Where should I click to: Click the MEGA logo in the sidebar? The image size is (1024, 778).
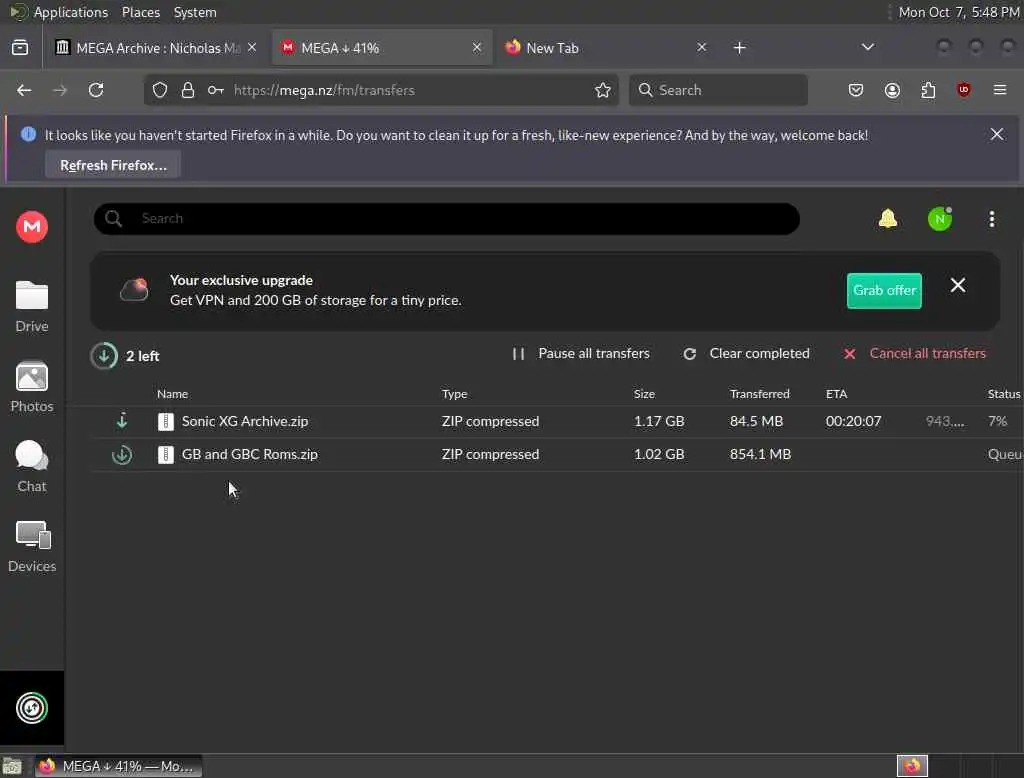(31, 227)
